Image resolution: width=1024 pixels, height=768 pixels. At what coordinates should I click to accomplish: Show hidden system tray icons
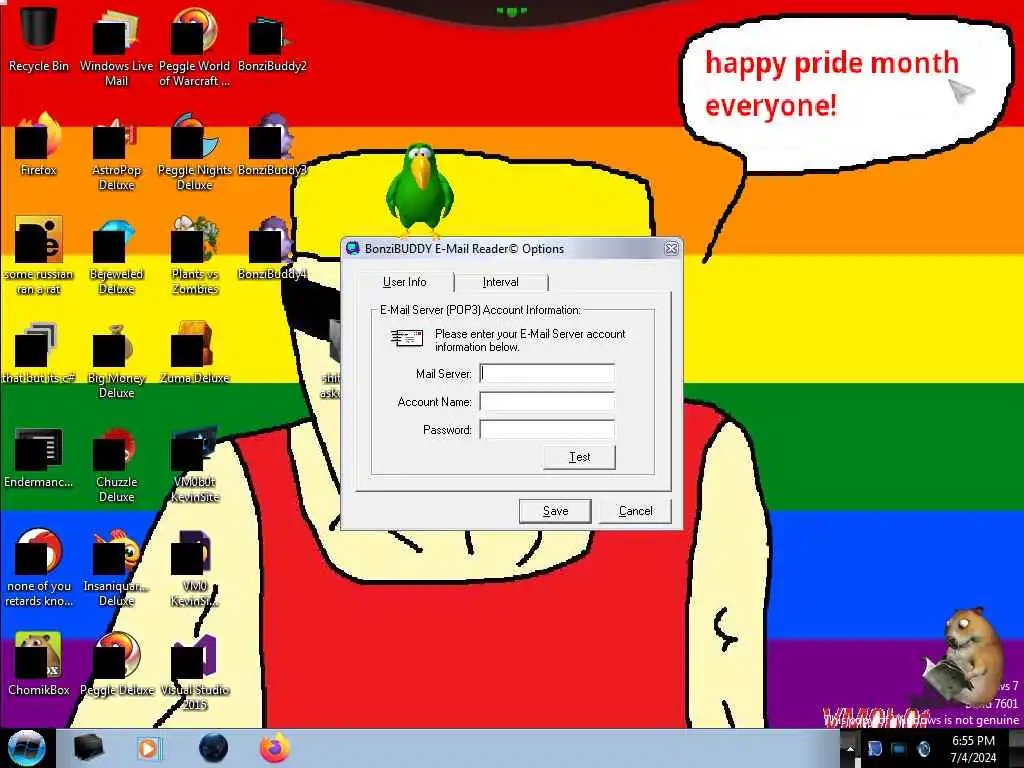850,748
